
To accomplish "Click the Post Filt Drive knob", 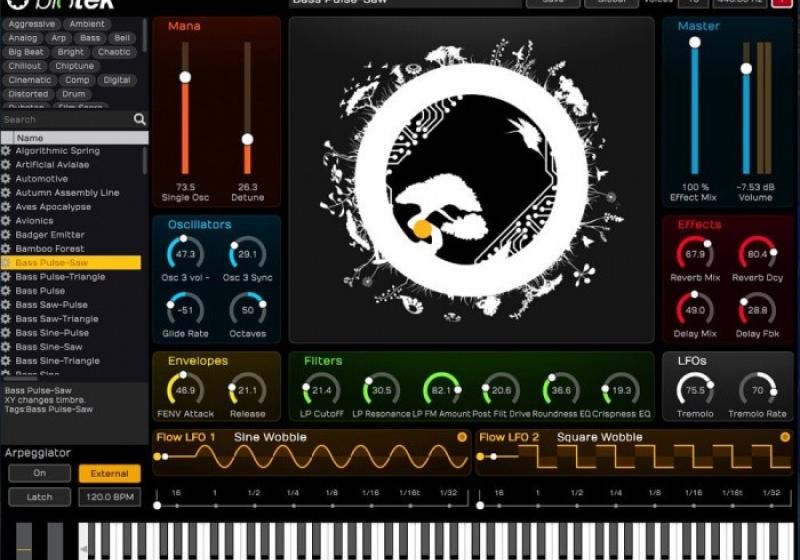I will (501, 390).
